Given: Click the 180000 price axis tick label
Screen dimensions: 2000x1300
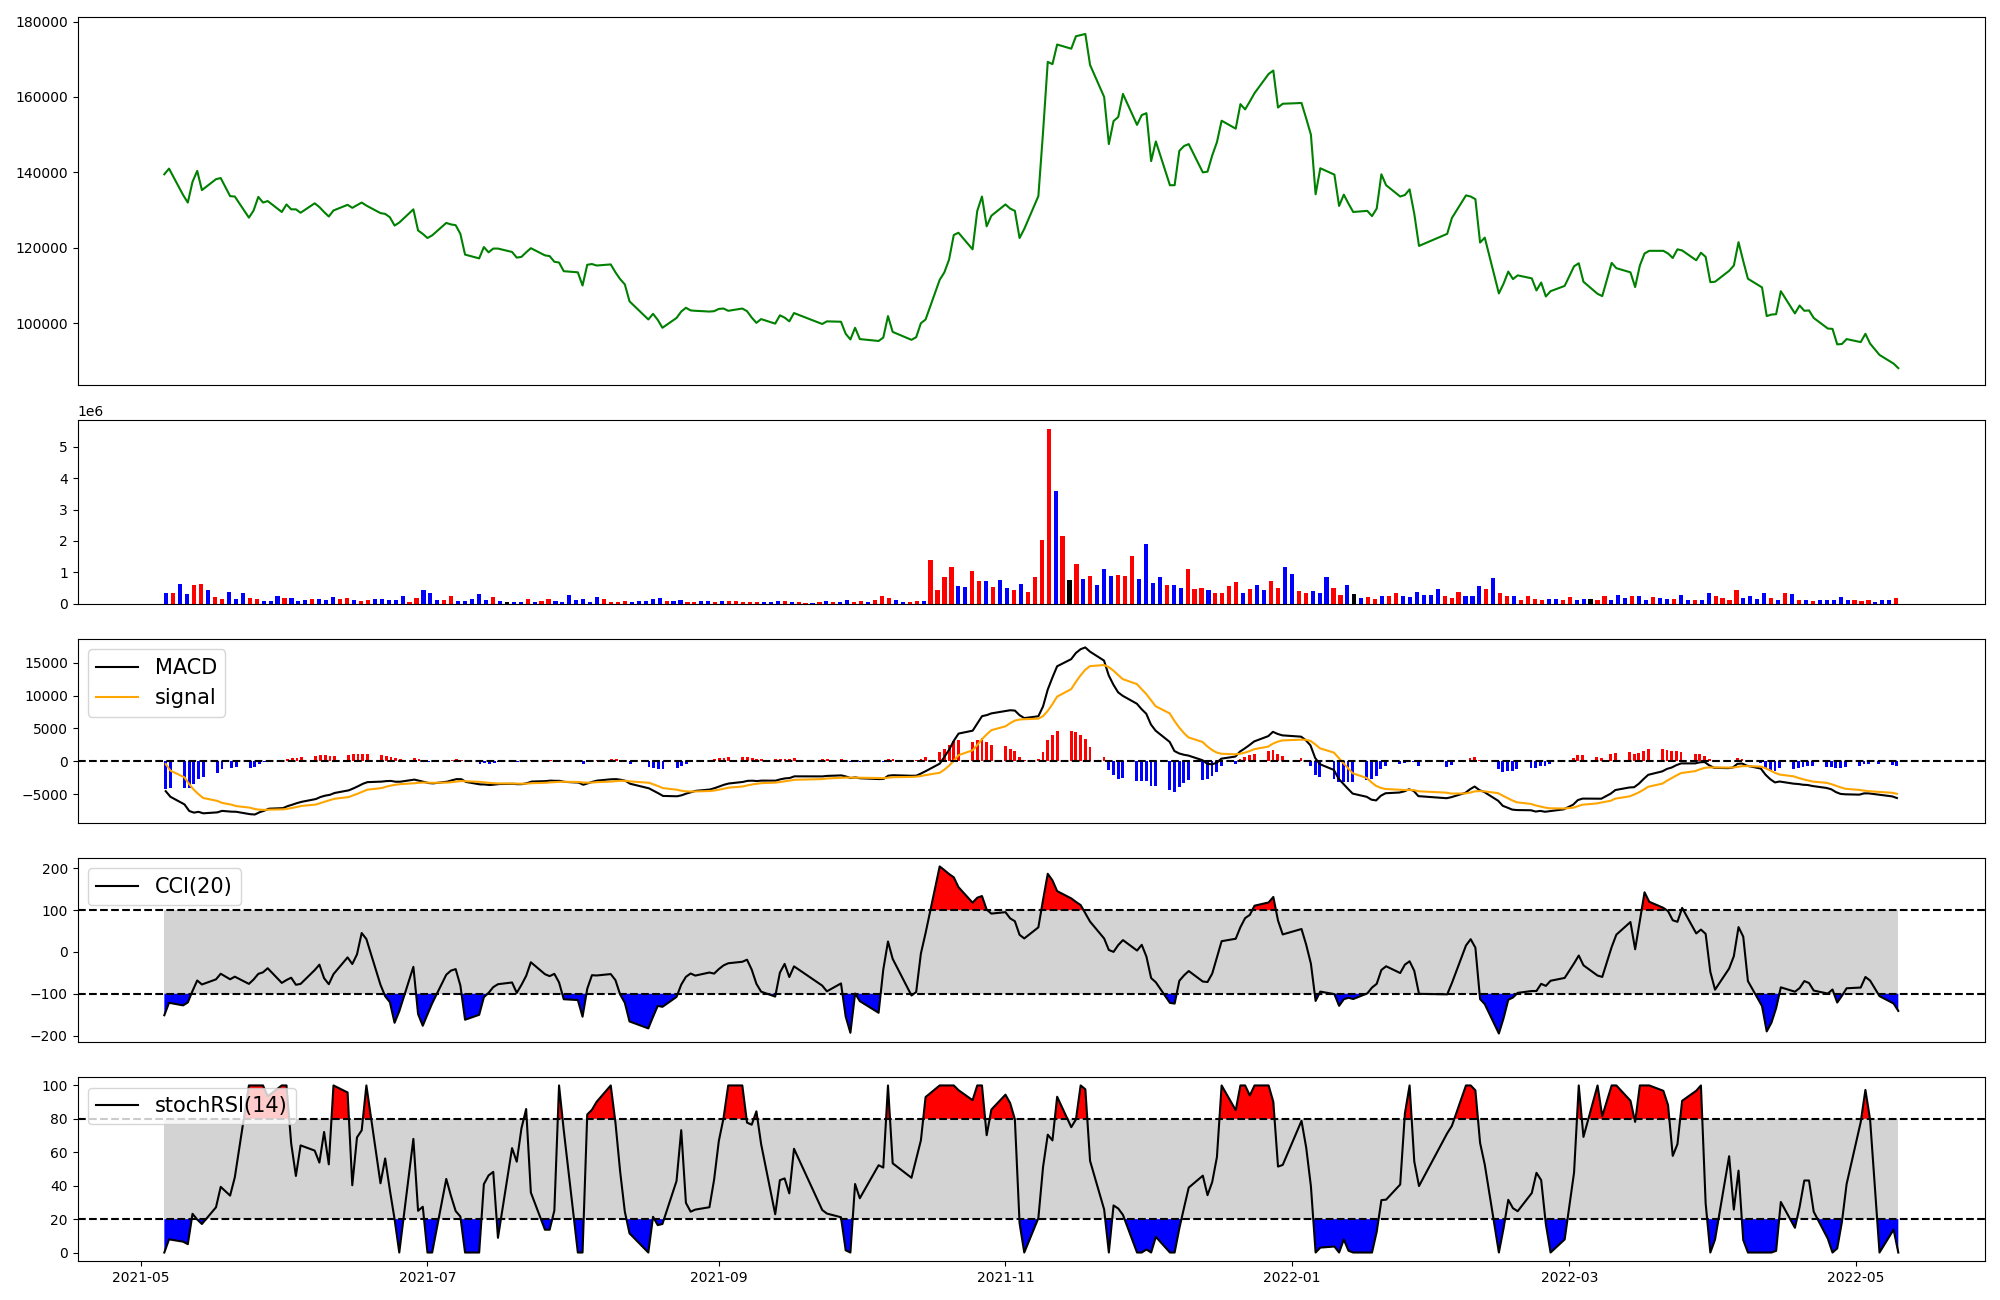Looking at the screenshot, I should [x=42, y=22].
